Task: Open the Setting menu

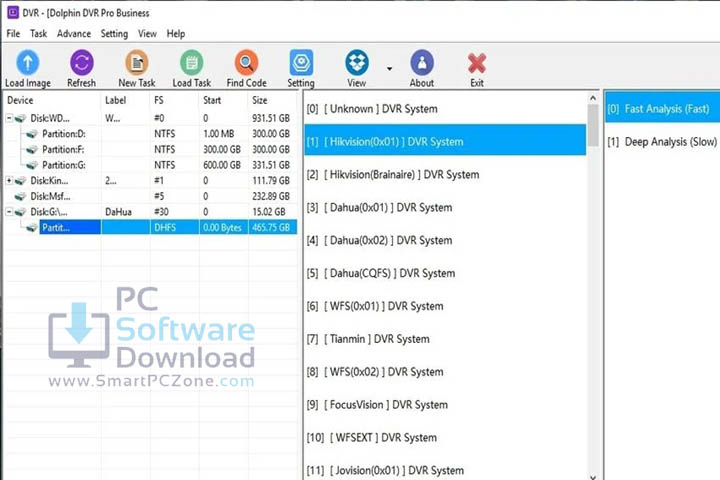Action: click(114, 34)
